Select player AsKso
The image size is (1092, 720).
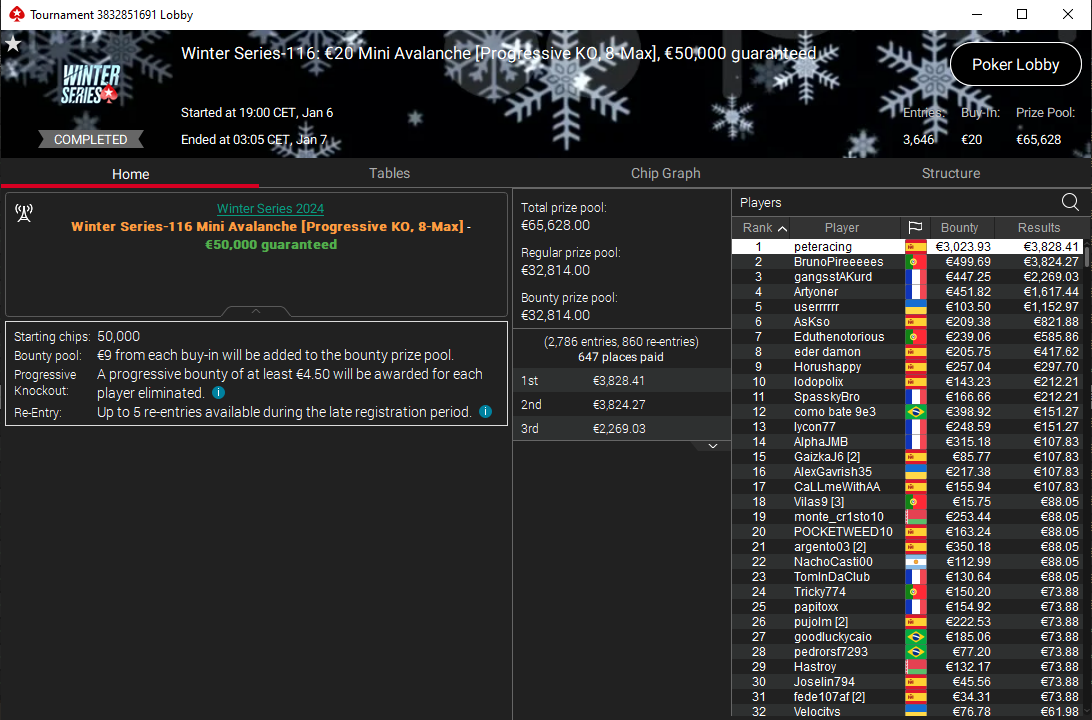pos(907,322)
